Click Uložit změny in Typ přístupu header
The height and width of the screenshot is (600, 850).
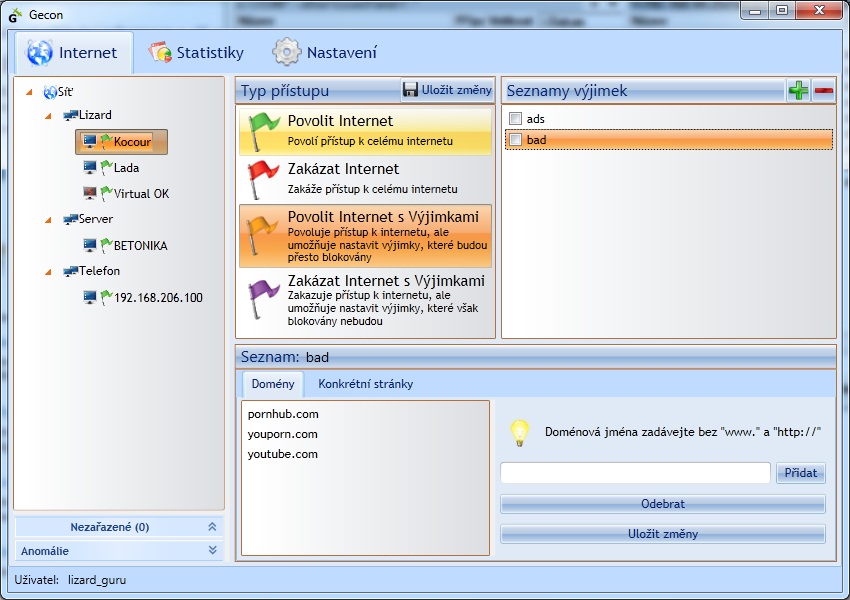(x=448, y=90)
